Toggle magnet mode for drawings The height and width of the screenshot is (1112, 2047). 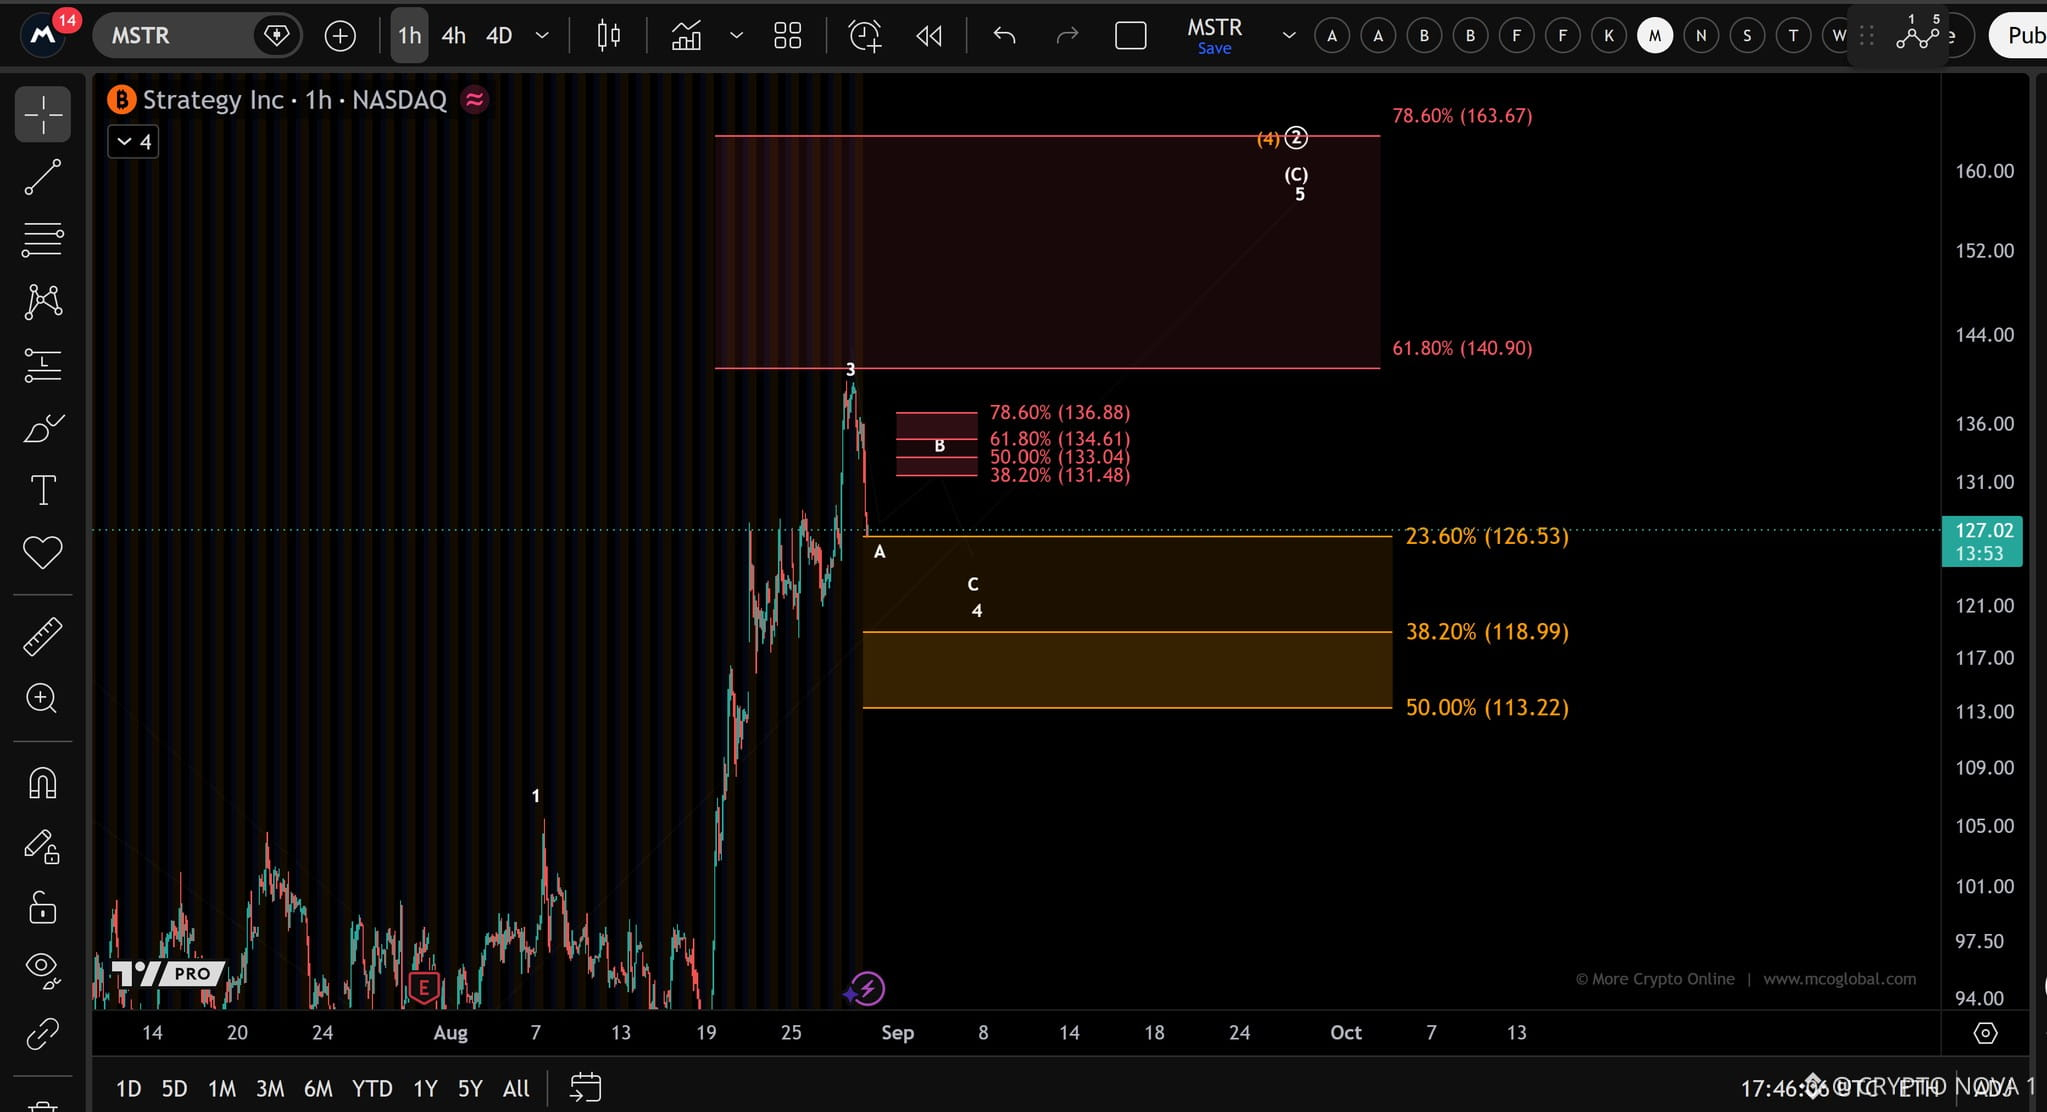pos(43,782)
